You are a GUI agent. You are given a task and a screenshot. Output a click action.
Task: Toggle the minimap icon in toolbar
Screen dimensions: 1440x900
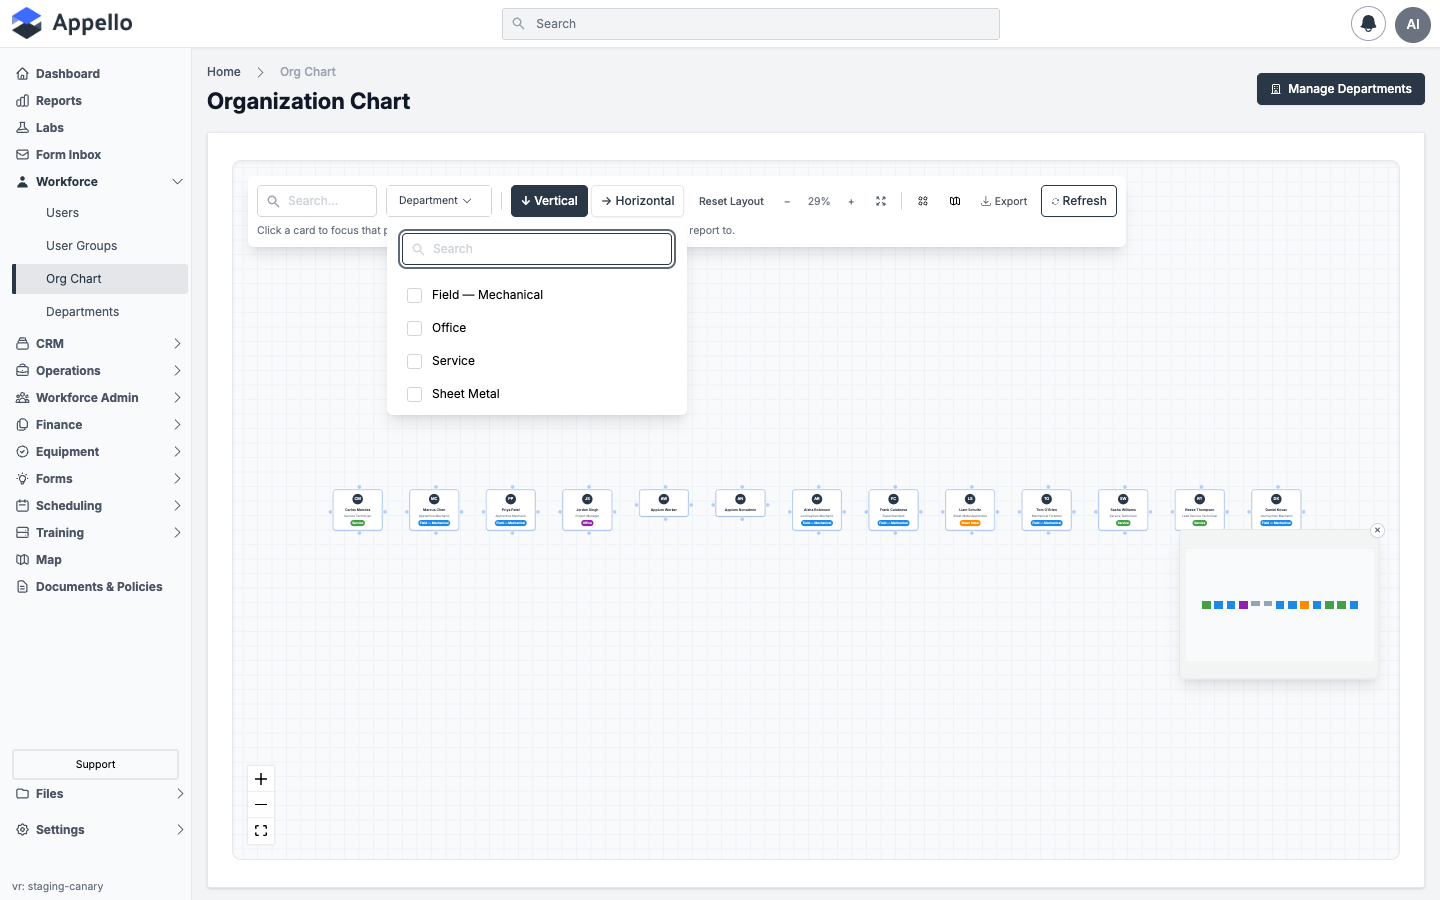pos(955,201)
